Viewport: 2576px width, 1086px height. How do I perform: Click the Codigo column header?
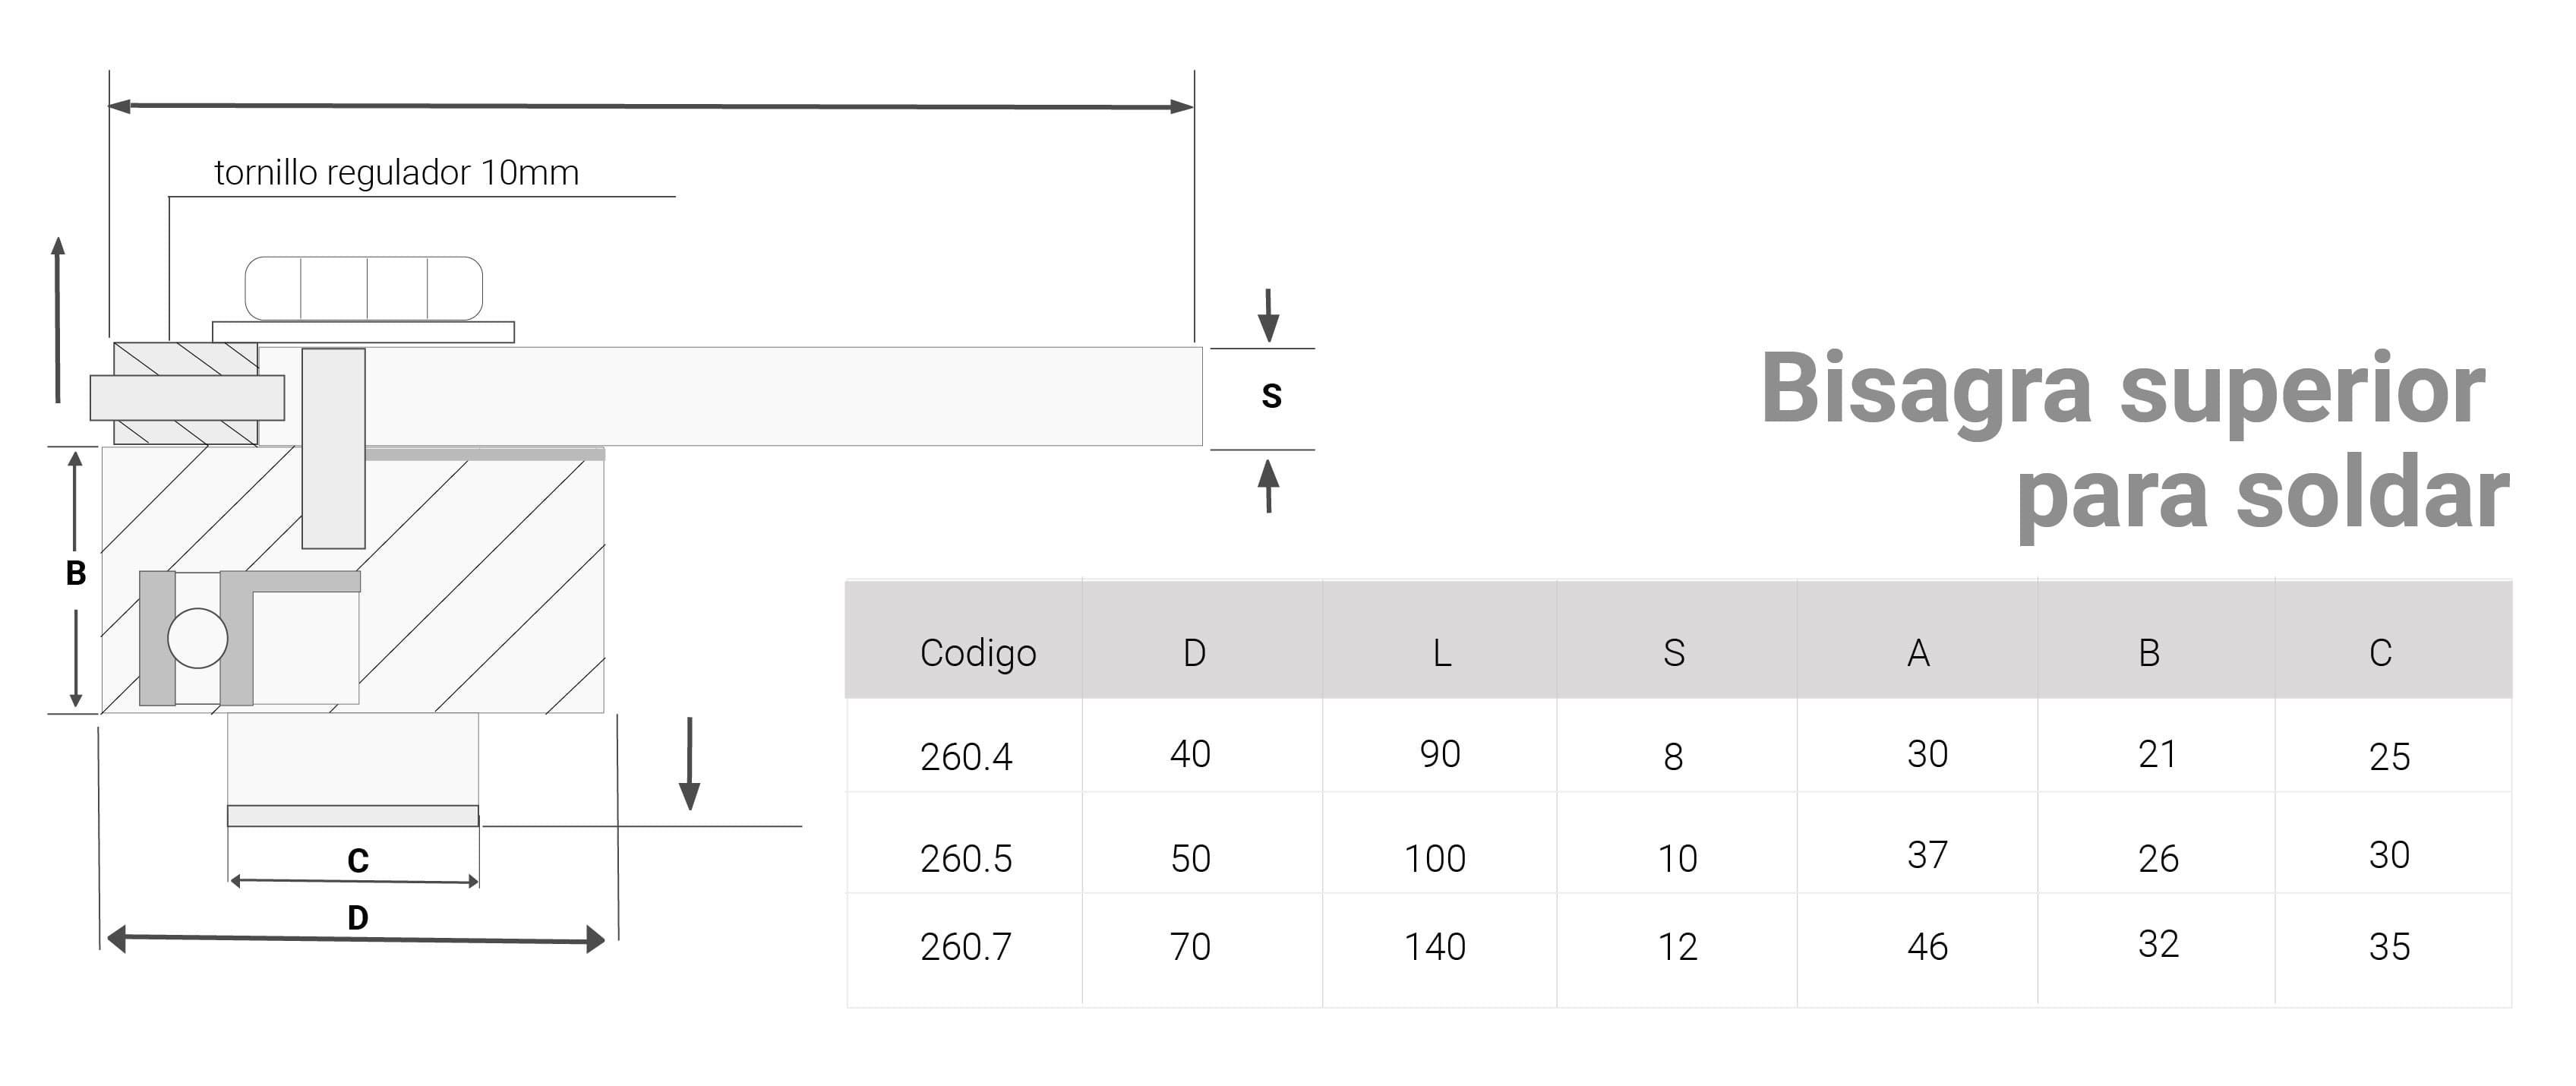(977, 653)
